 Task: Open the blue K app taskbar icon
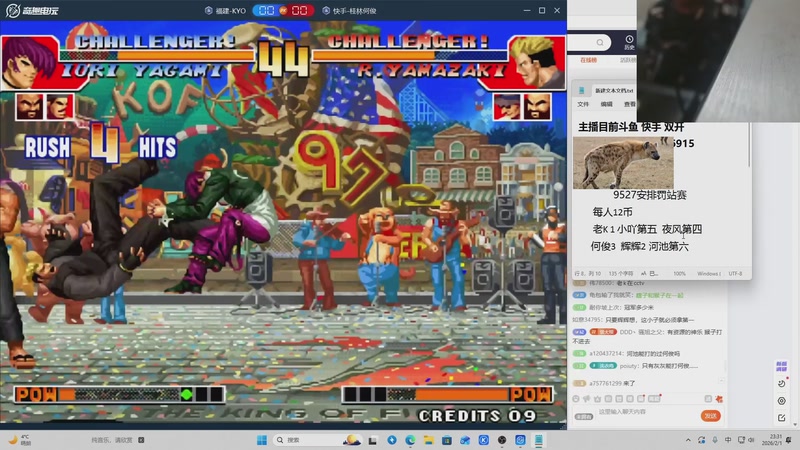click(484, 440)
